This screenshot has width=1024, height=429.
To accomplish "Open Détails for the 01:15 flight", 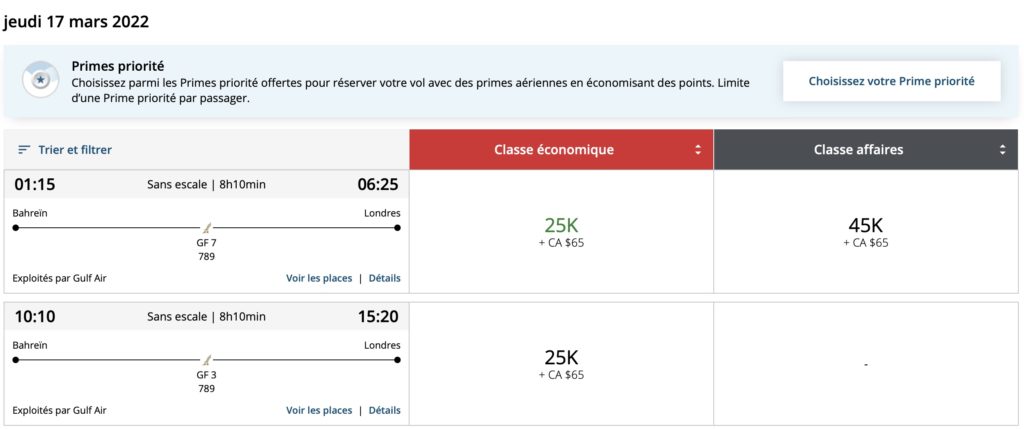I will point(385,278).
